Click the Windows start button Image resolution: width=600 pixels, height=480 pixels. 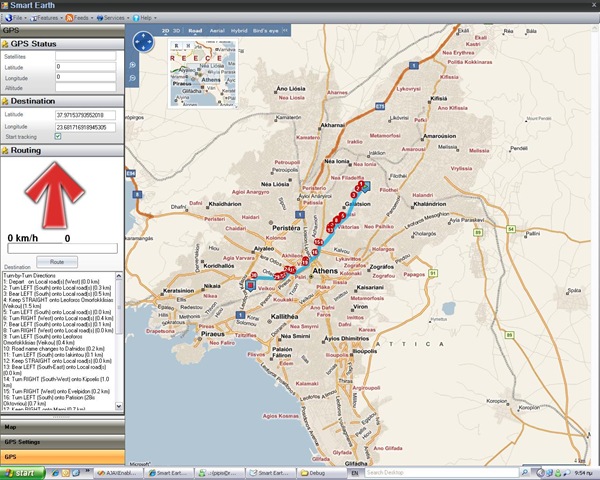23,473
